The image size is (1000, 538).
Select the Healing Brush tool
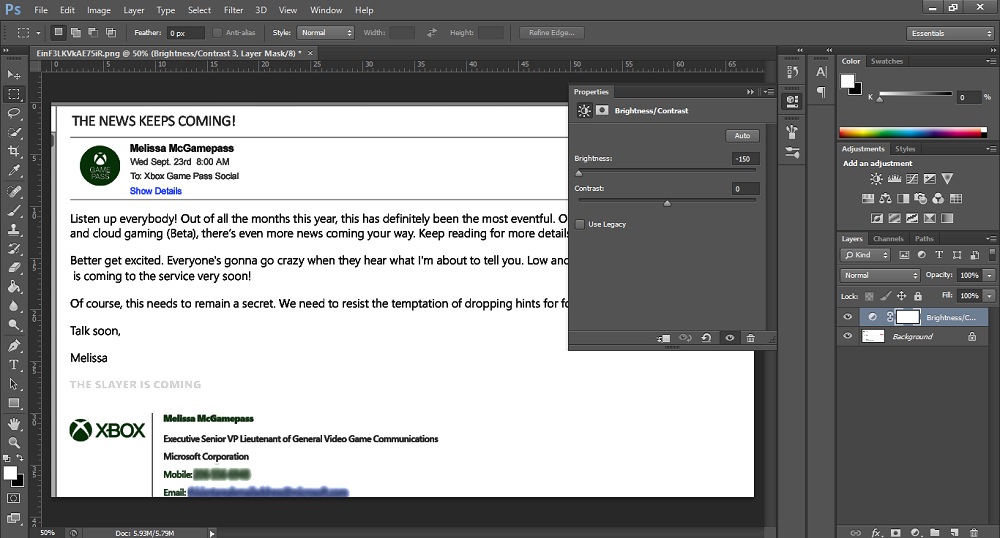[x=14, y=191]
